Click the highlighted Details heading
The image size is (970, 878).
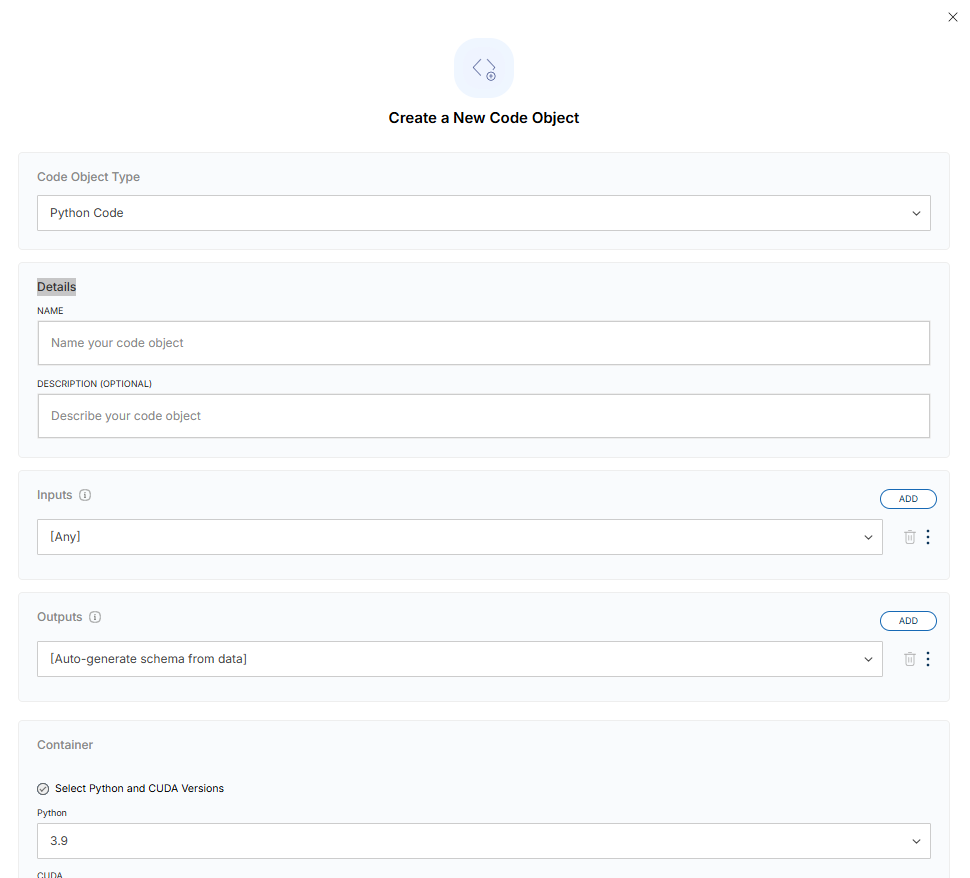click(x=56, y=287)
